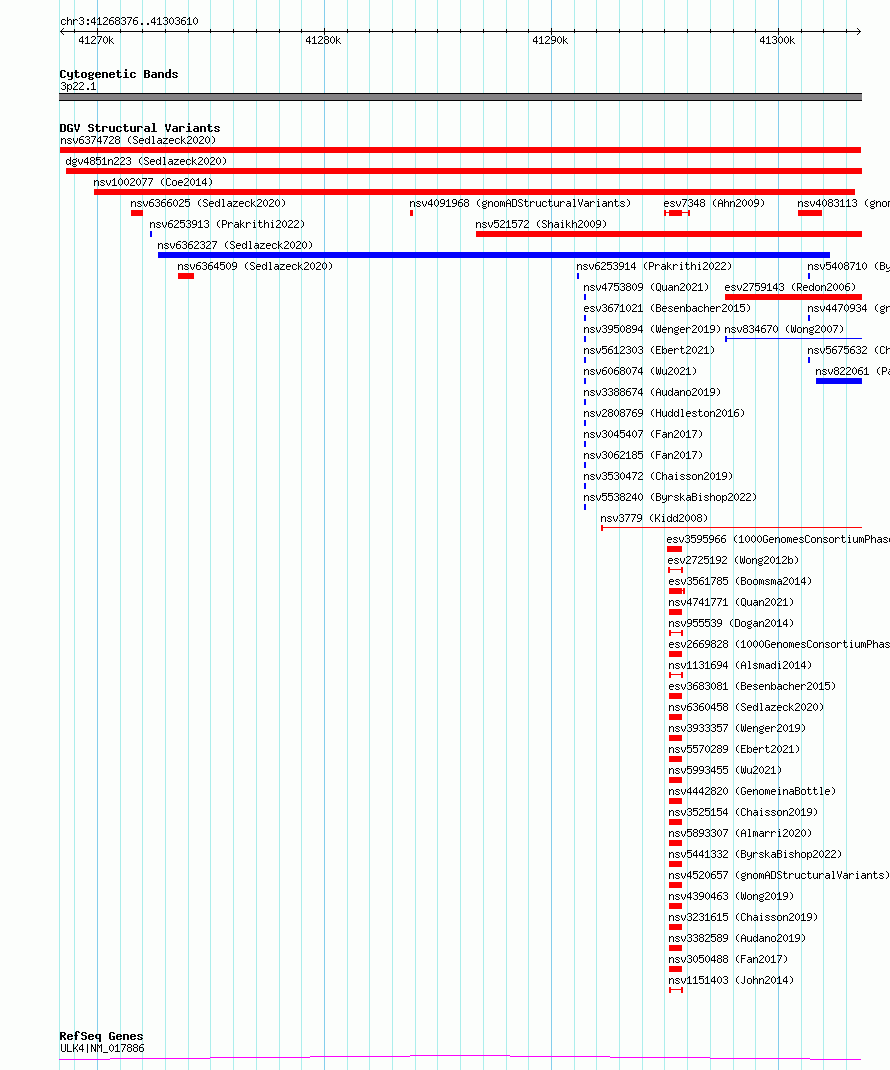The width and height of the screenshot is (890, 1070).
Task: Open nsv6253914 (Prakrithi2022) variant label
Action: tap(654, 266)
